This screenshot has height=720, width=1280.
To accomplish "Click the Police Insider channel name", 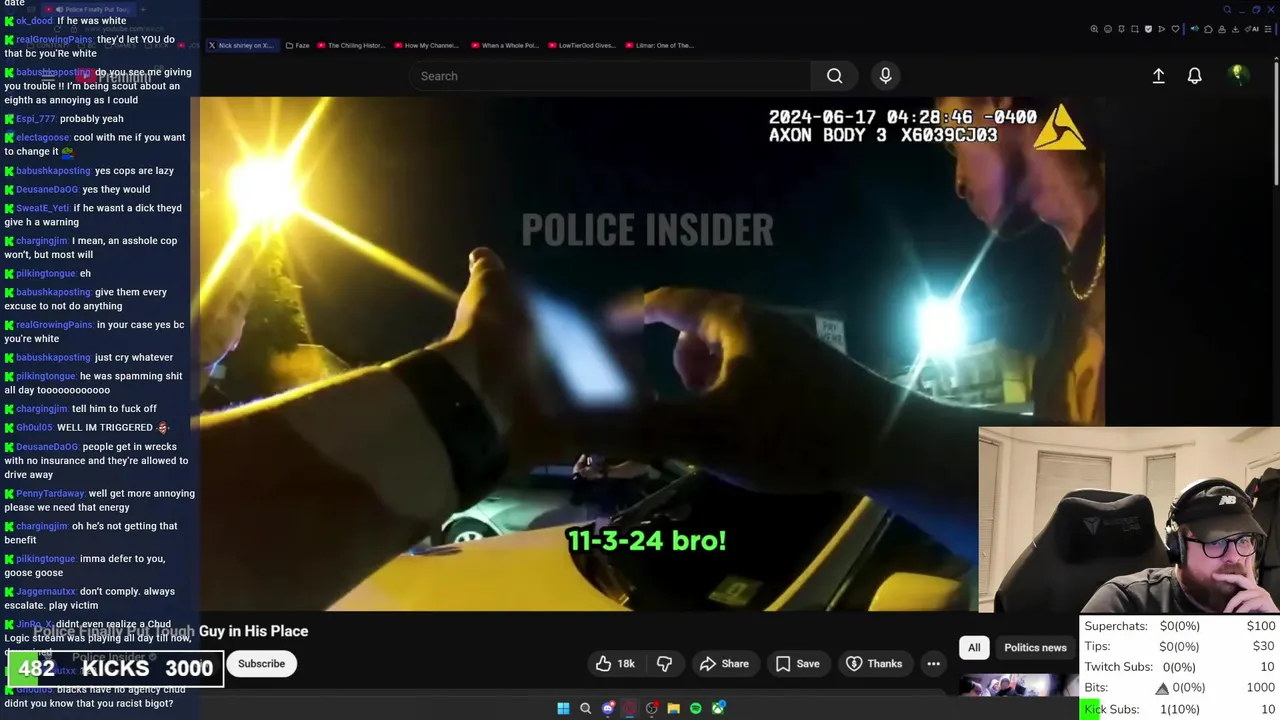I will coord(108,657).
